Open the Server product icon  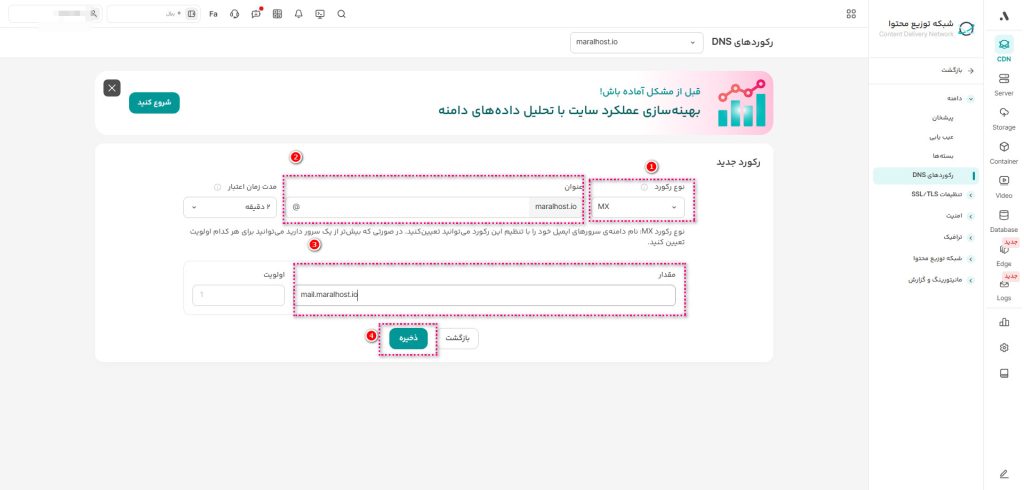pos(1004,84)
